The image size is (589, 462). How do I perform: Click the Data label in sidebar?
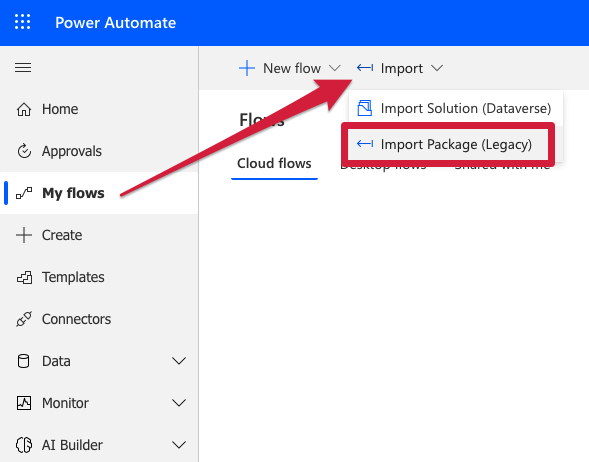(x=56, y=361)
